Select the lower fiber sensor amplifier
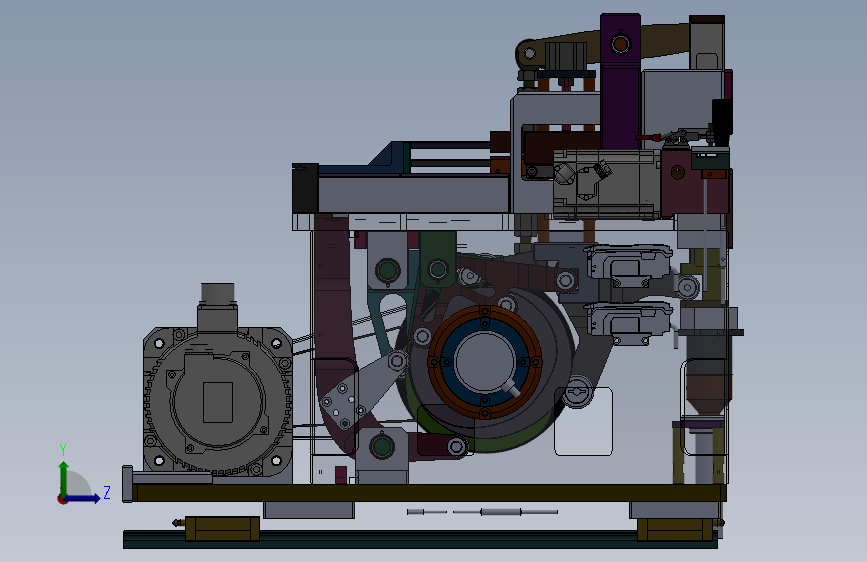Viewport: 867px width, 562px height. 629,321
